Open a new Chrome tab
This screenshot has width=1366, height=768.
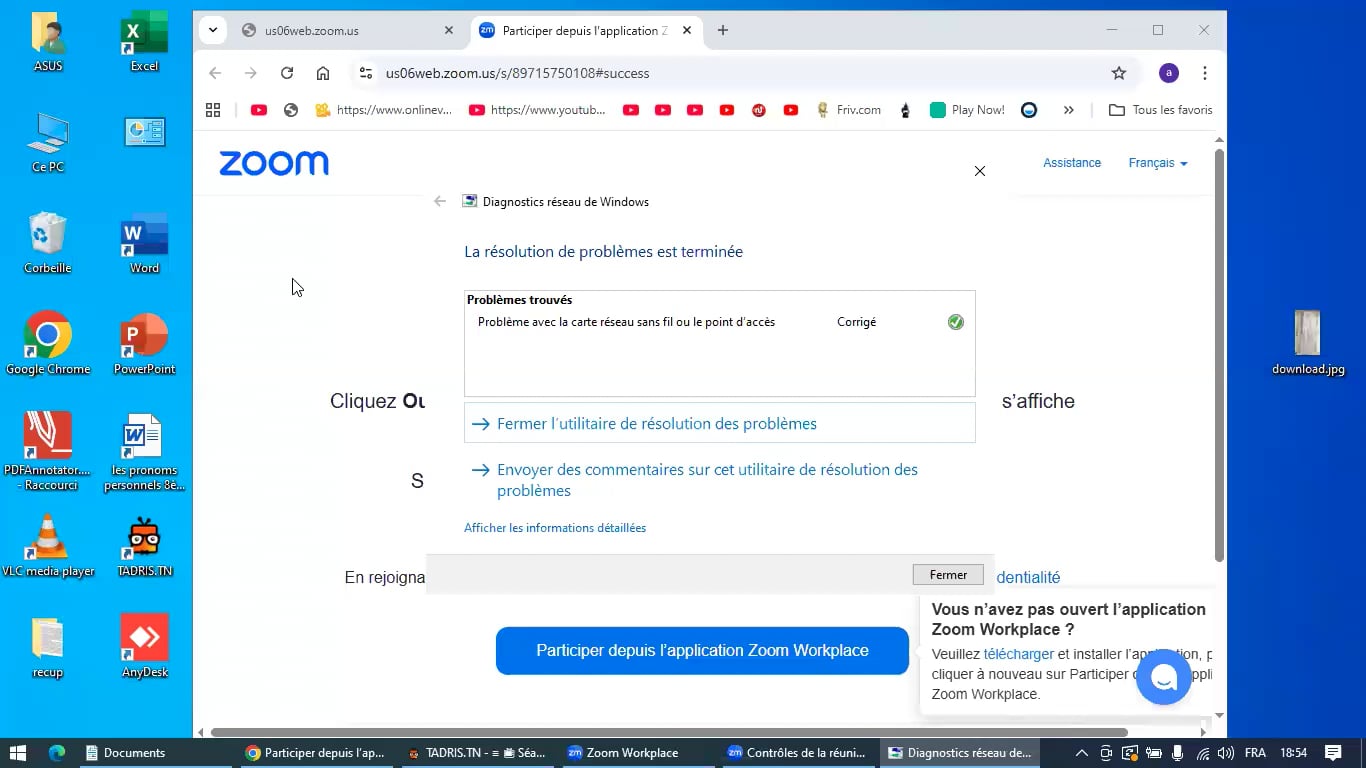pyautogui.click(x=723, y=30)
